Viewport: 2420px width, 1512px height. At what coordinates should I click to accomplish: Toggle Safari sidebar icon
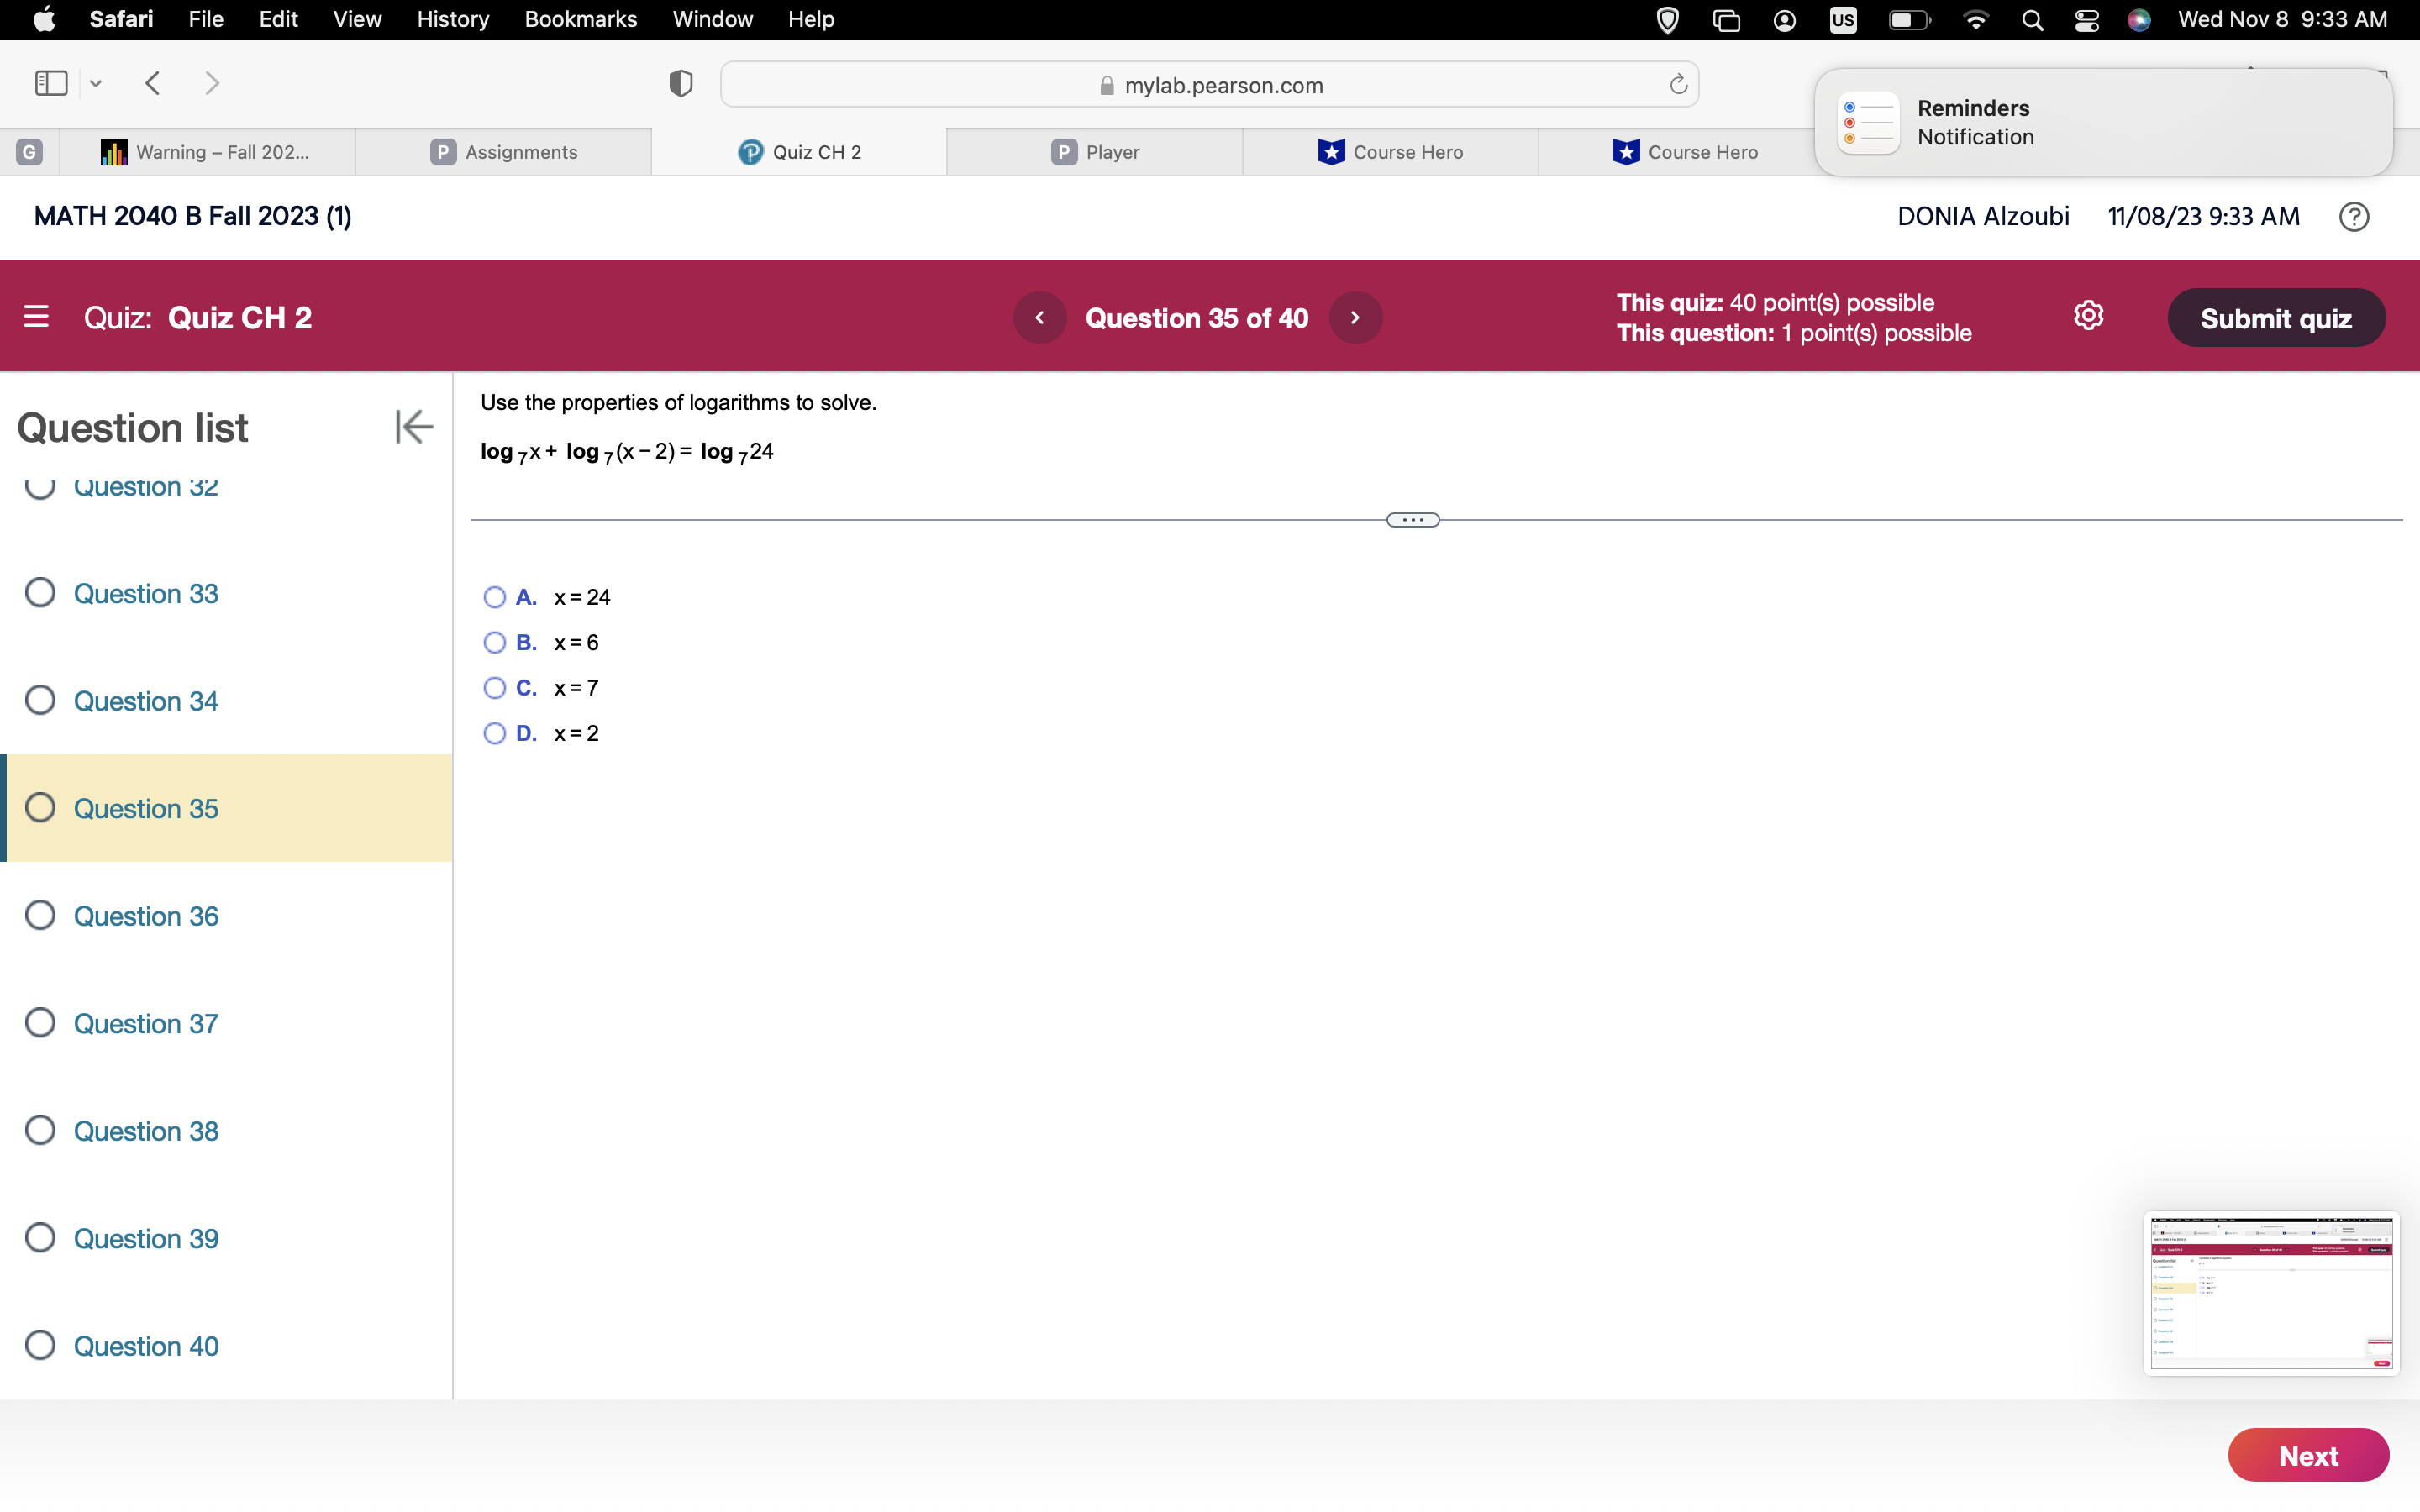51,83
